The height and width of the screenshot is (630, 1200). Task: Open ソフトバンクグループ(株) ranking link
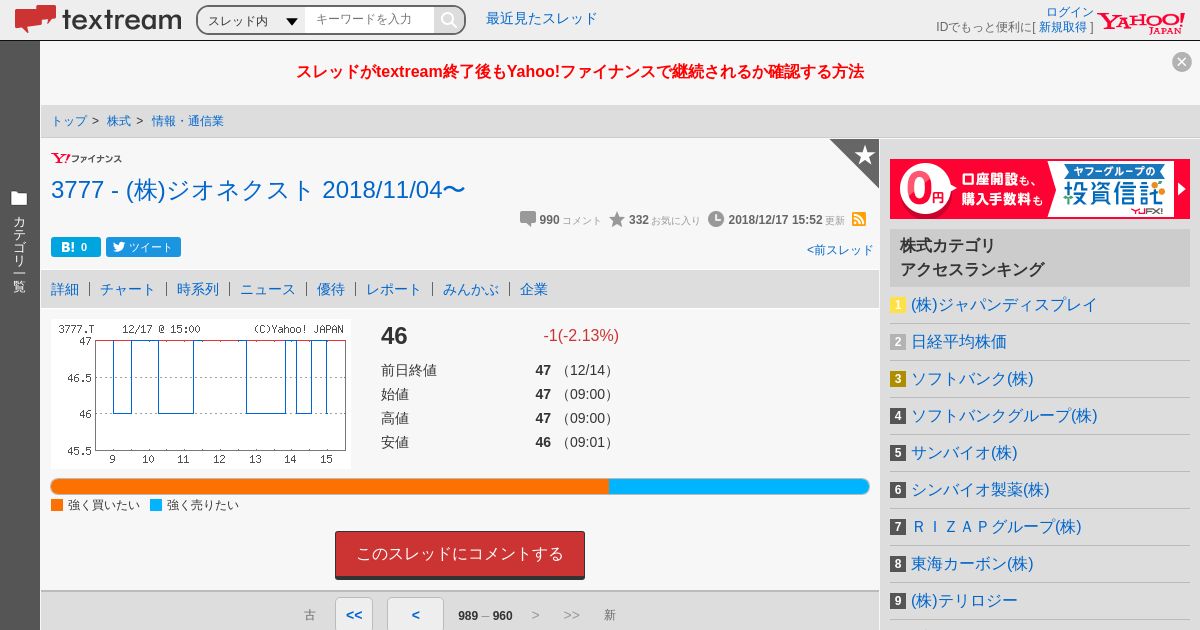(1004, 416)
